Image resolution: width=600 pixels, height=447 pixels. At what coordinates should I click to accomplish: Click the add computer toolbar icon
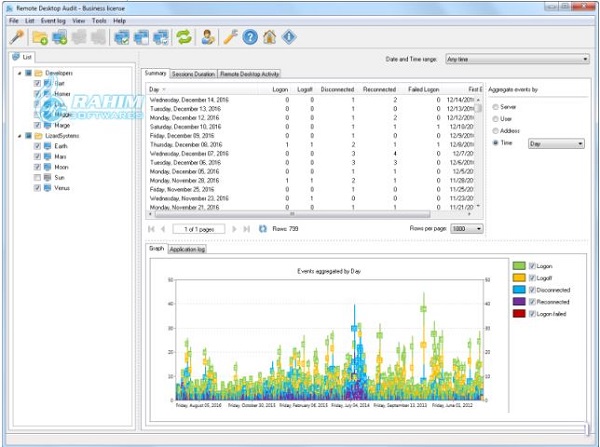click(x=60, y=38)
